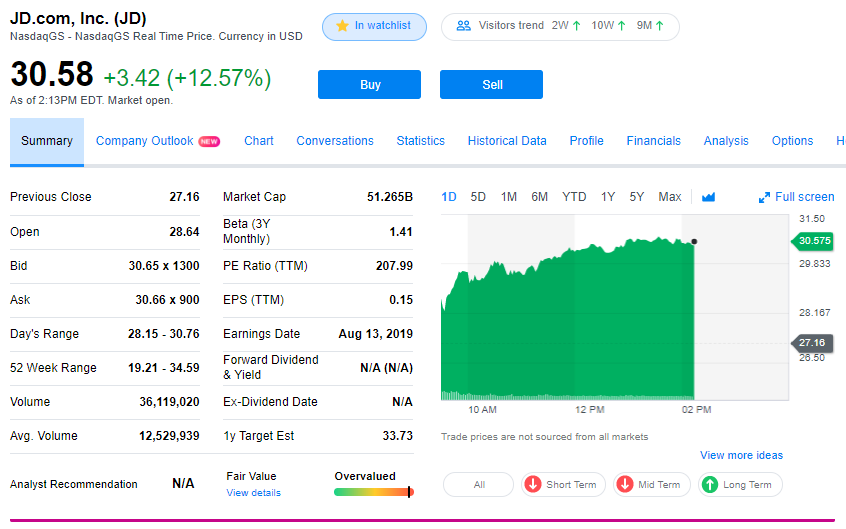The width and height of the screenshot is (846, 529).
Task: Select the 1D chart range
Action: 449,197
